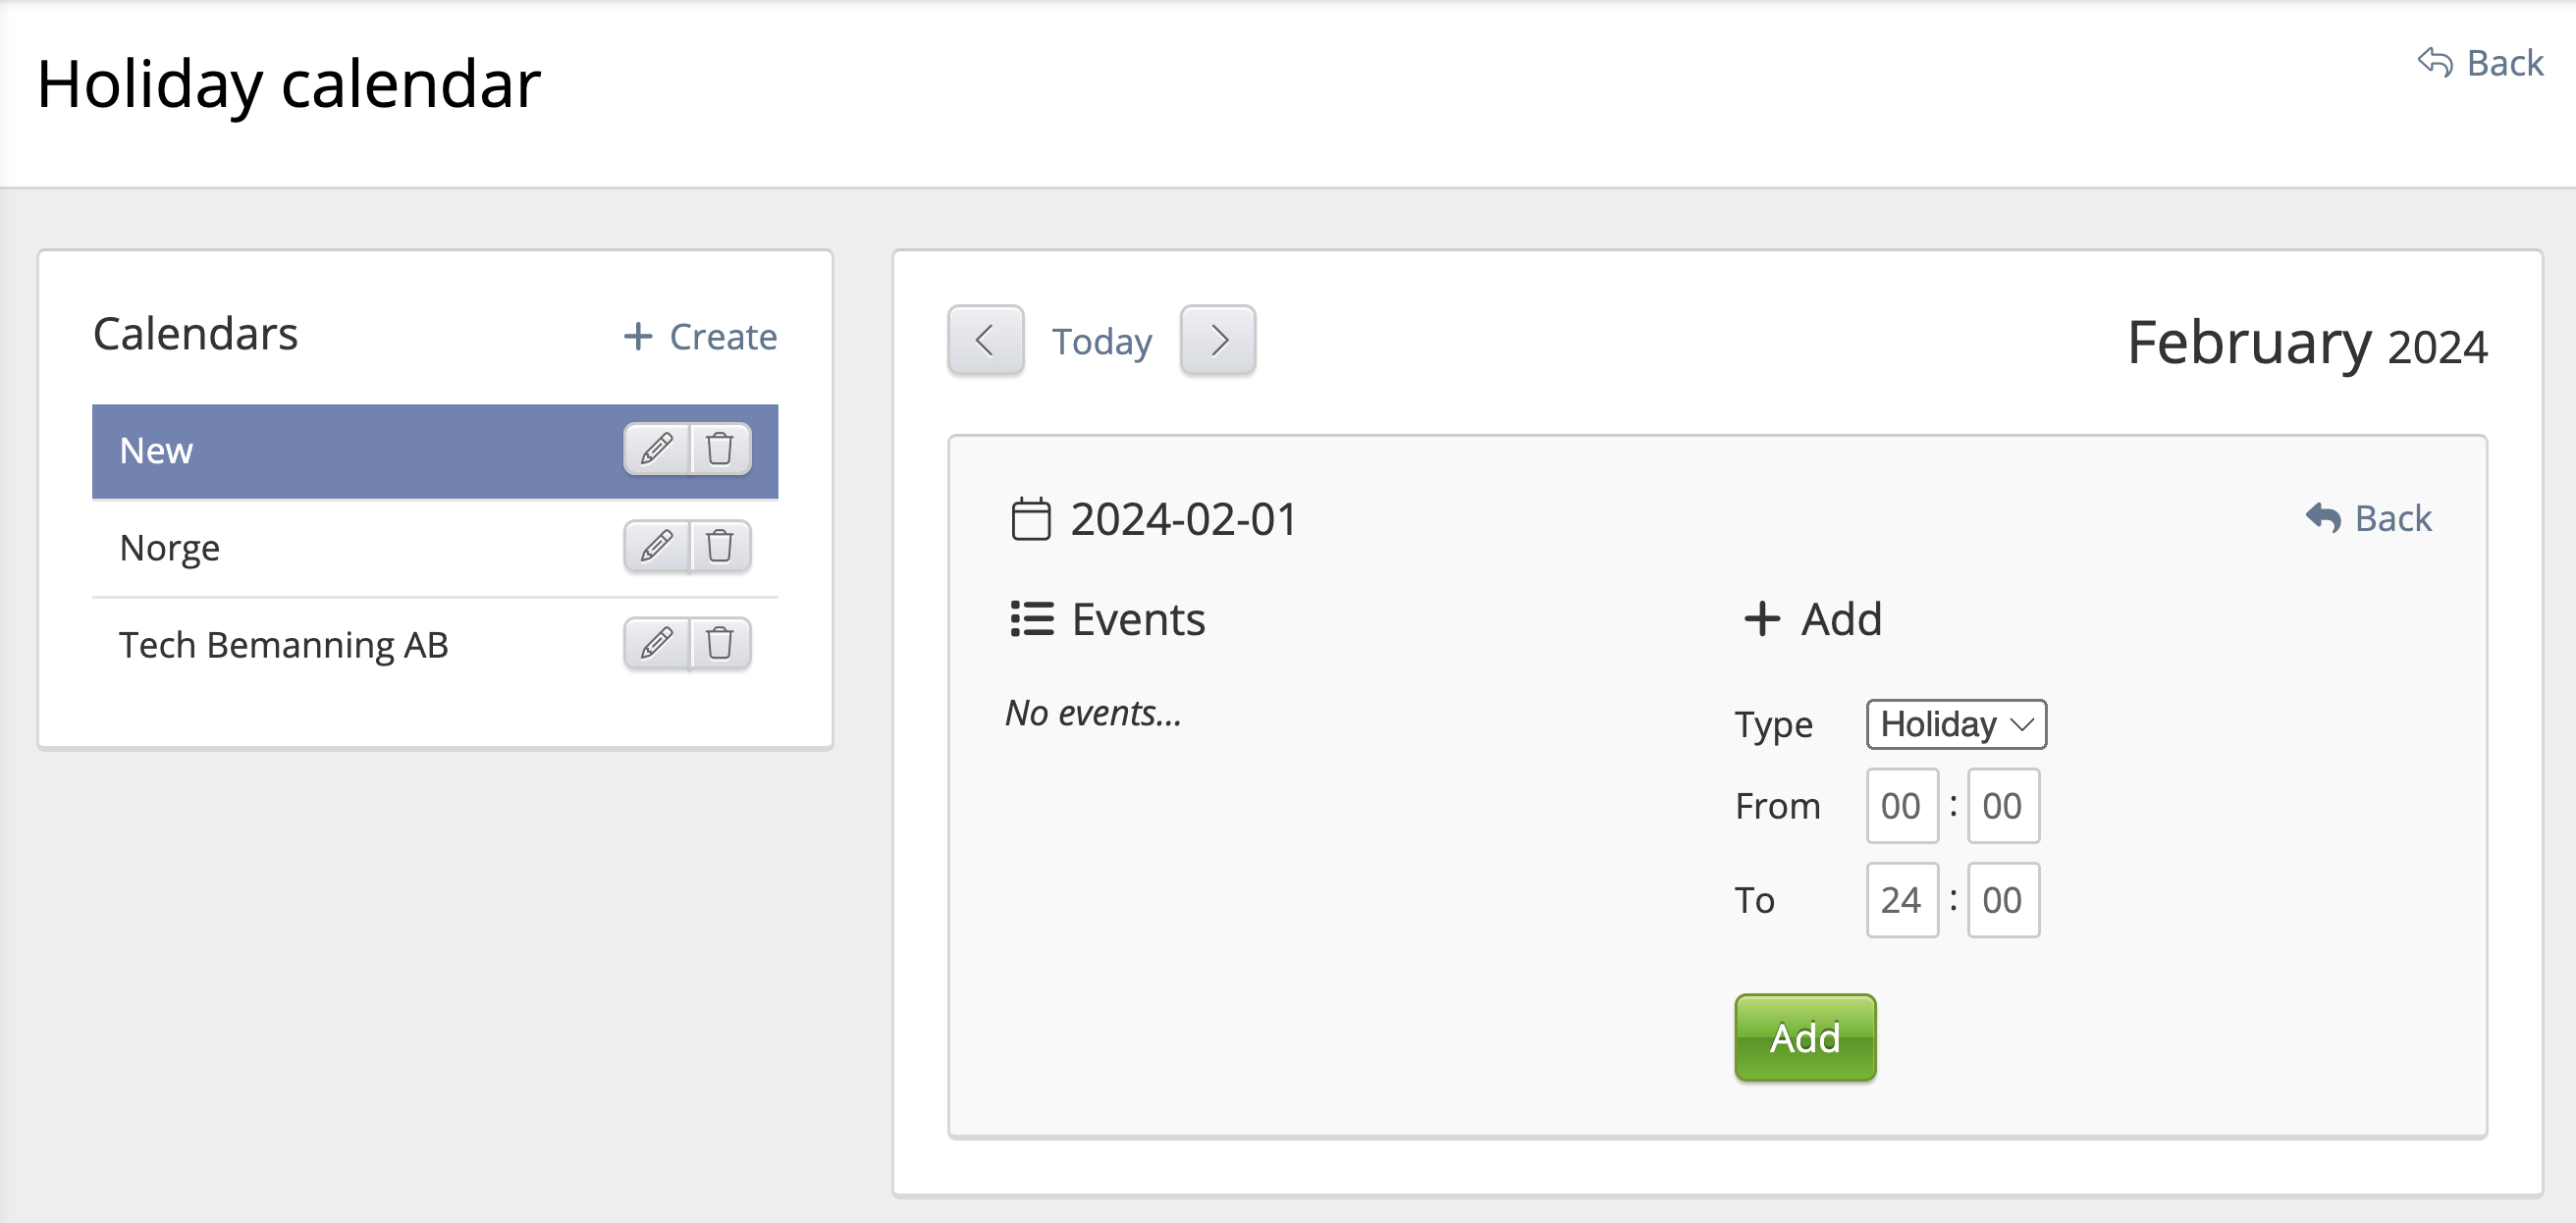
Task: Click Back link in the date panel
Action: [2368, 518]
